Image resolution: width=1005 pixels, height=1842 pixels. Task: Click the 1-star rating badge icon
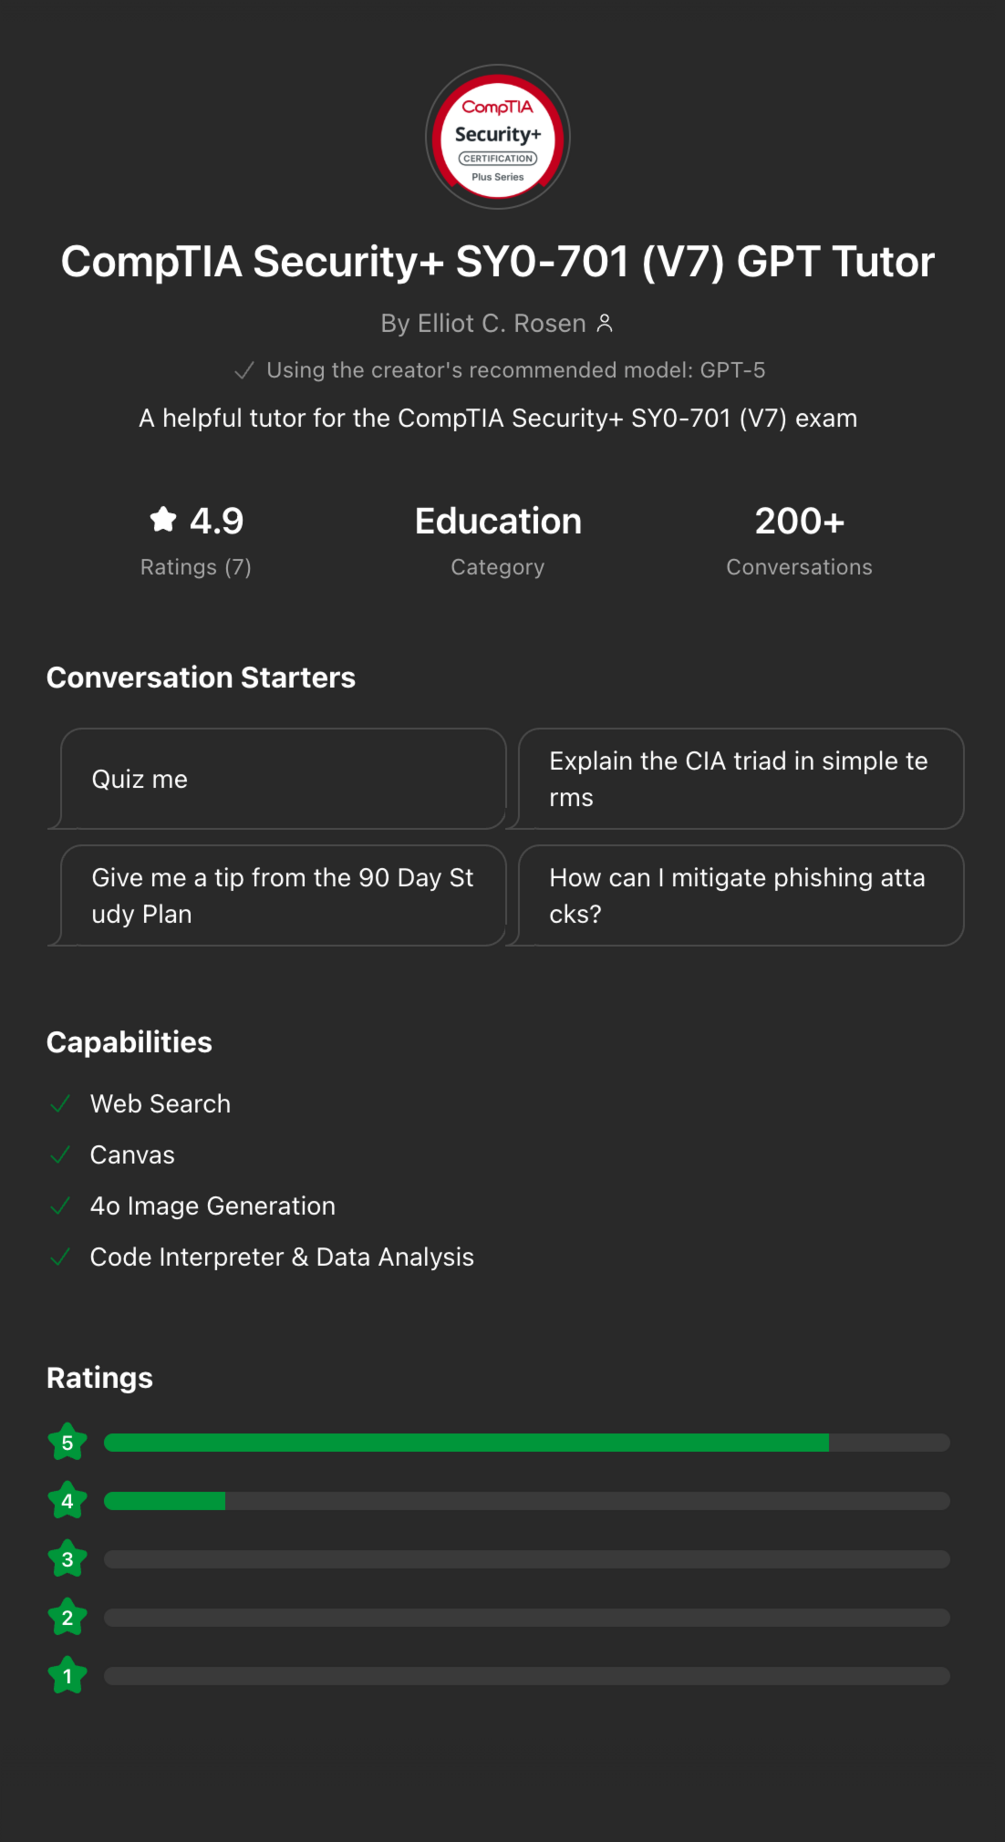(67, 1675)
